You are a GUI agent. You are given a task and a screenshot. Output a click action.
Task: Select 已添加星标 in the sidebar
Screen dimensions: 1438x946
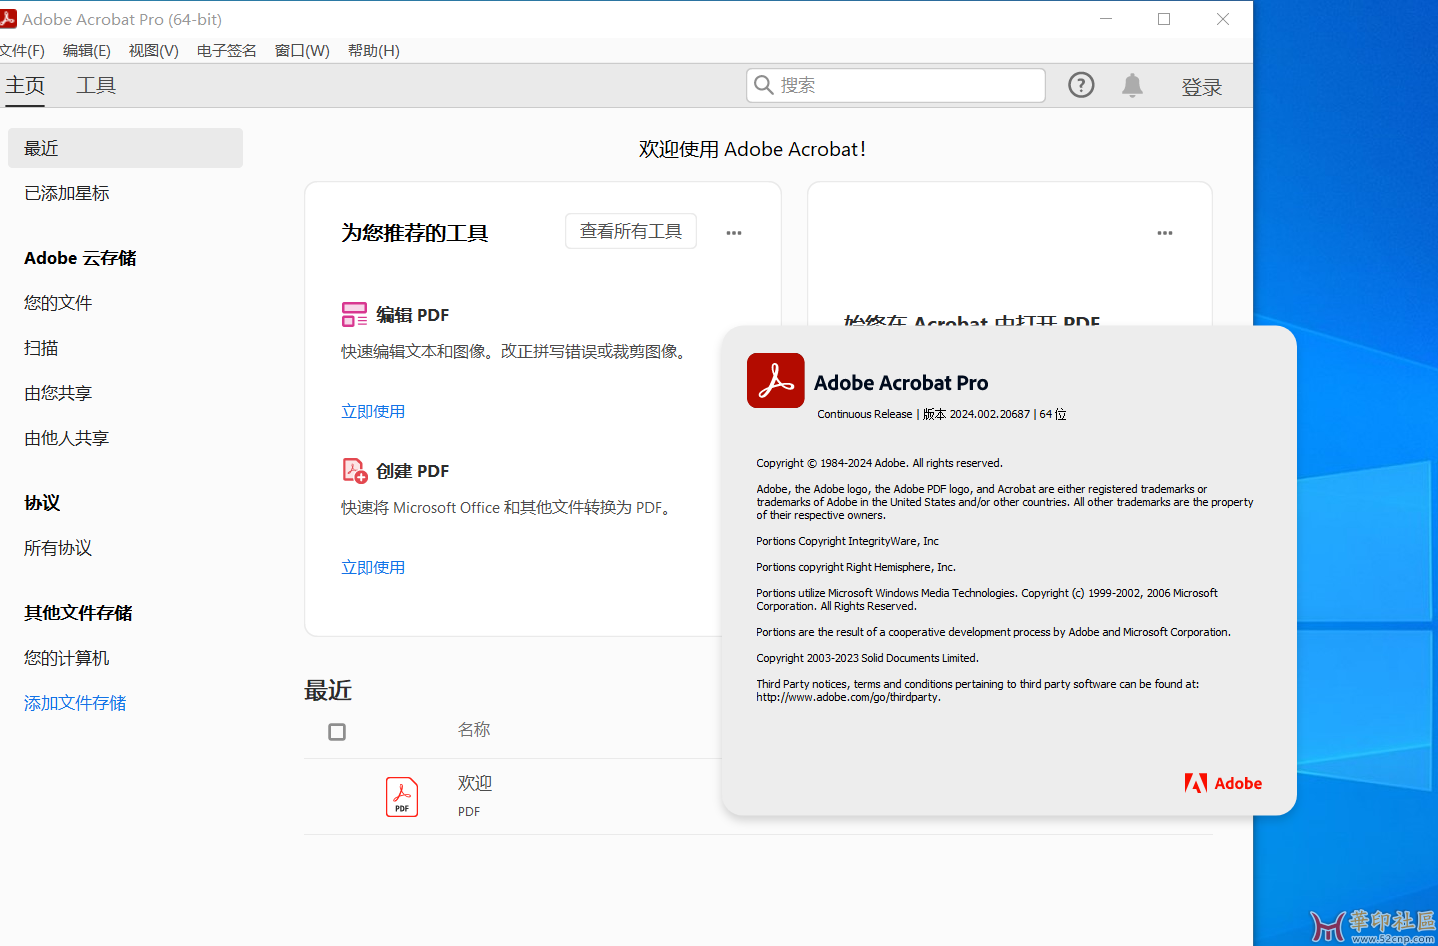pos(67,193)
